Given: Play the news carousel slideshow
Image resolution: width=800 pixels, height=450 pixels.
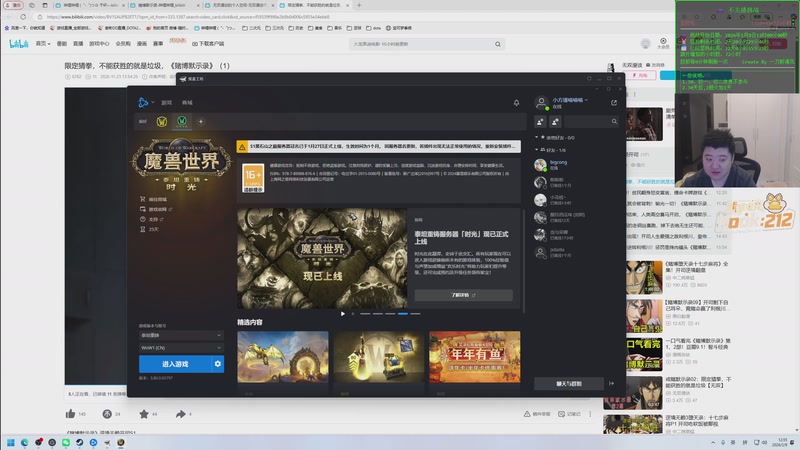Looking at the screenshot, I should click(x=343, y=314).
